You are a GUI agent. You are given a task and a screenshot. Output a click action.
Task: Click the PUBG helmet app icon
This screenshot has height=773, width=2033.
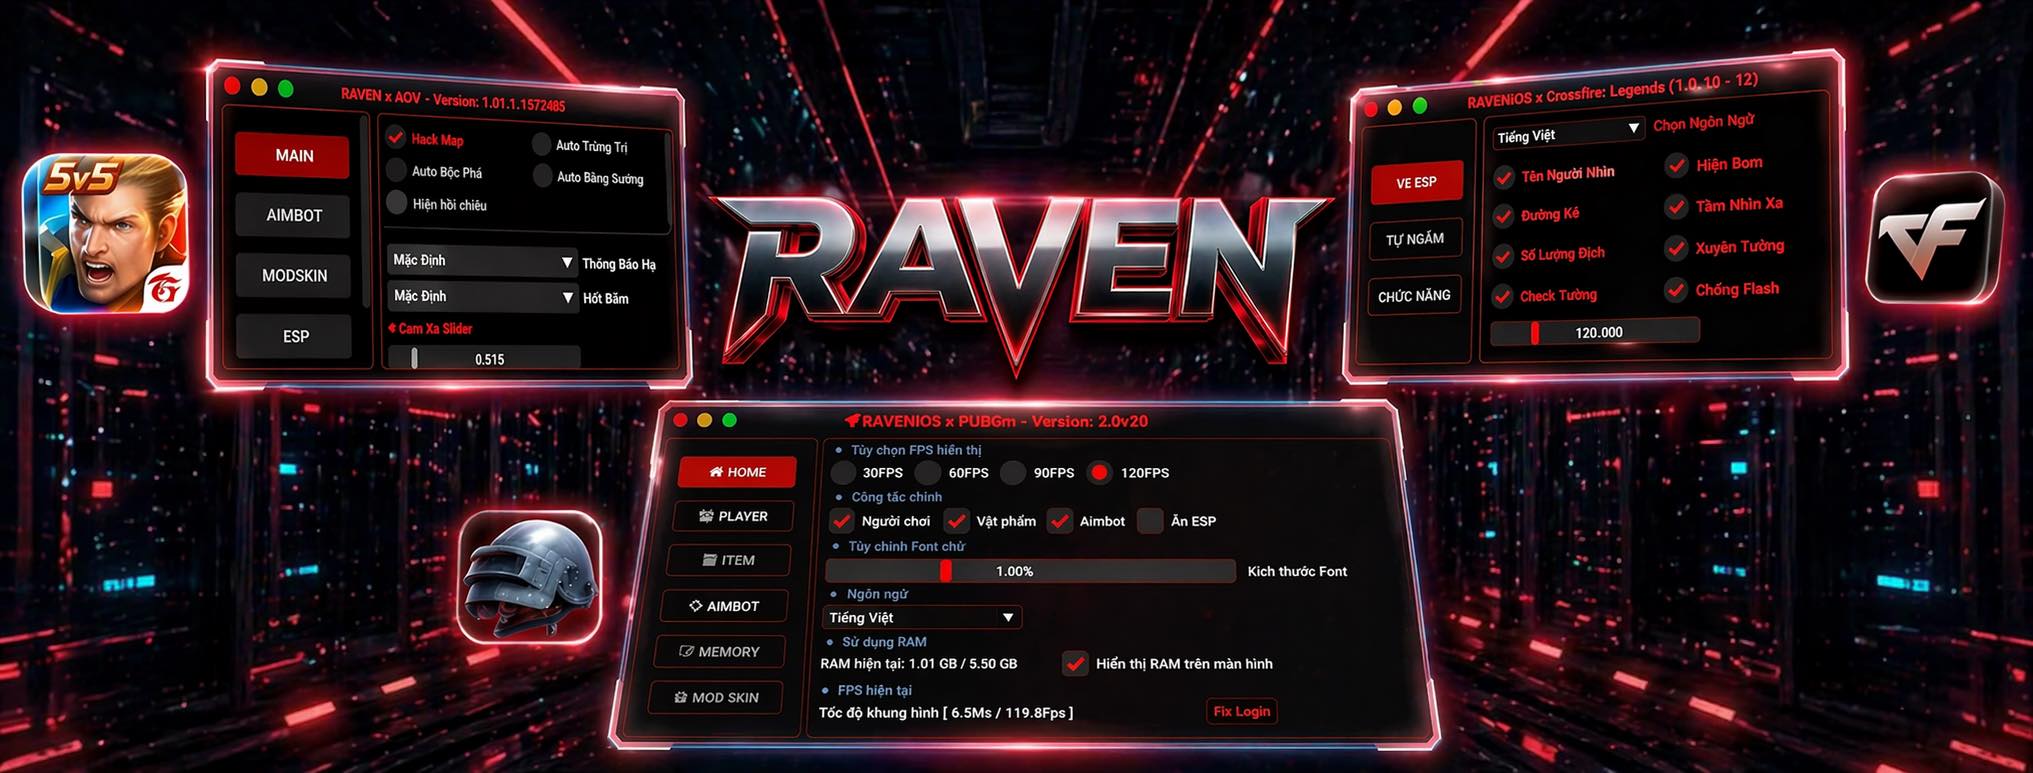click(530, 578)
